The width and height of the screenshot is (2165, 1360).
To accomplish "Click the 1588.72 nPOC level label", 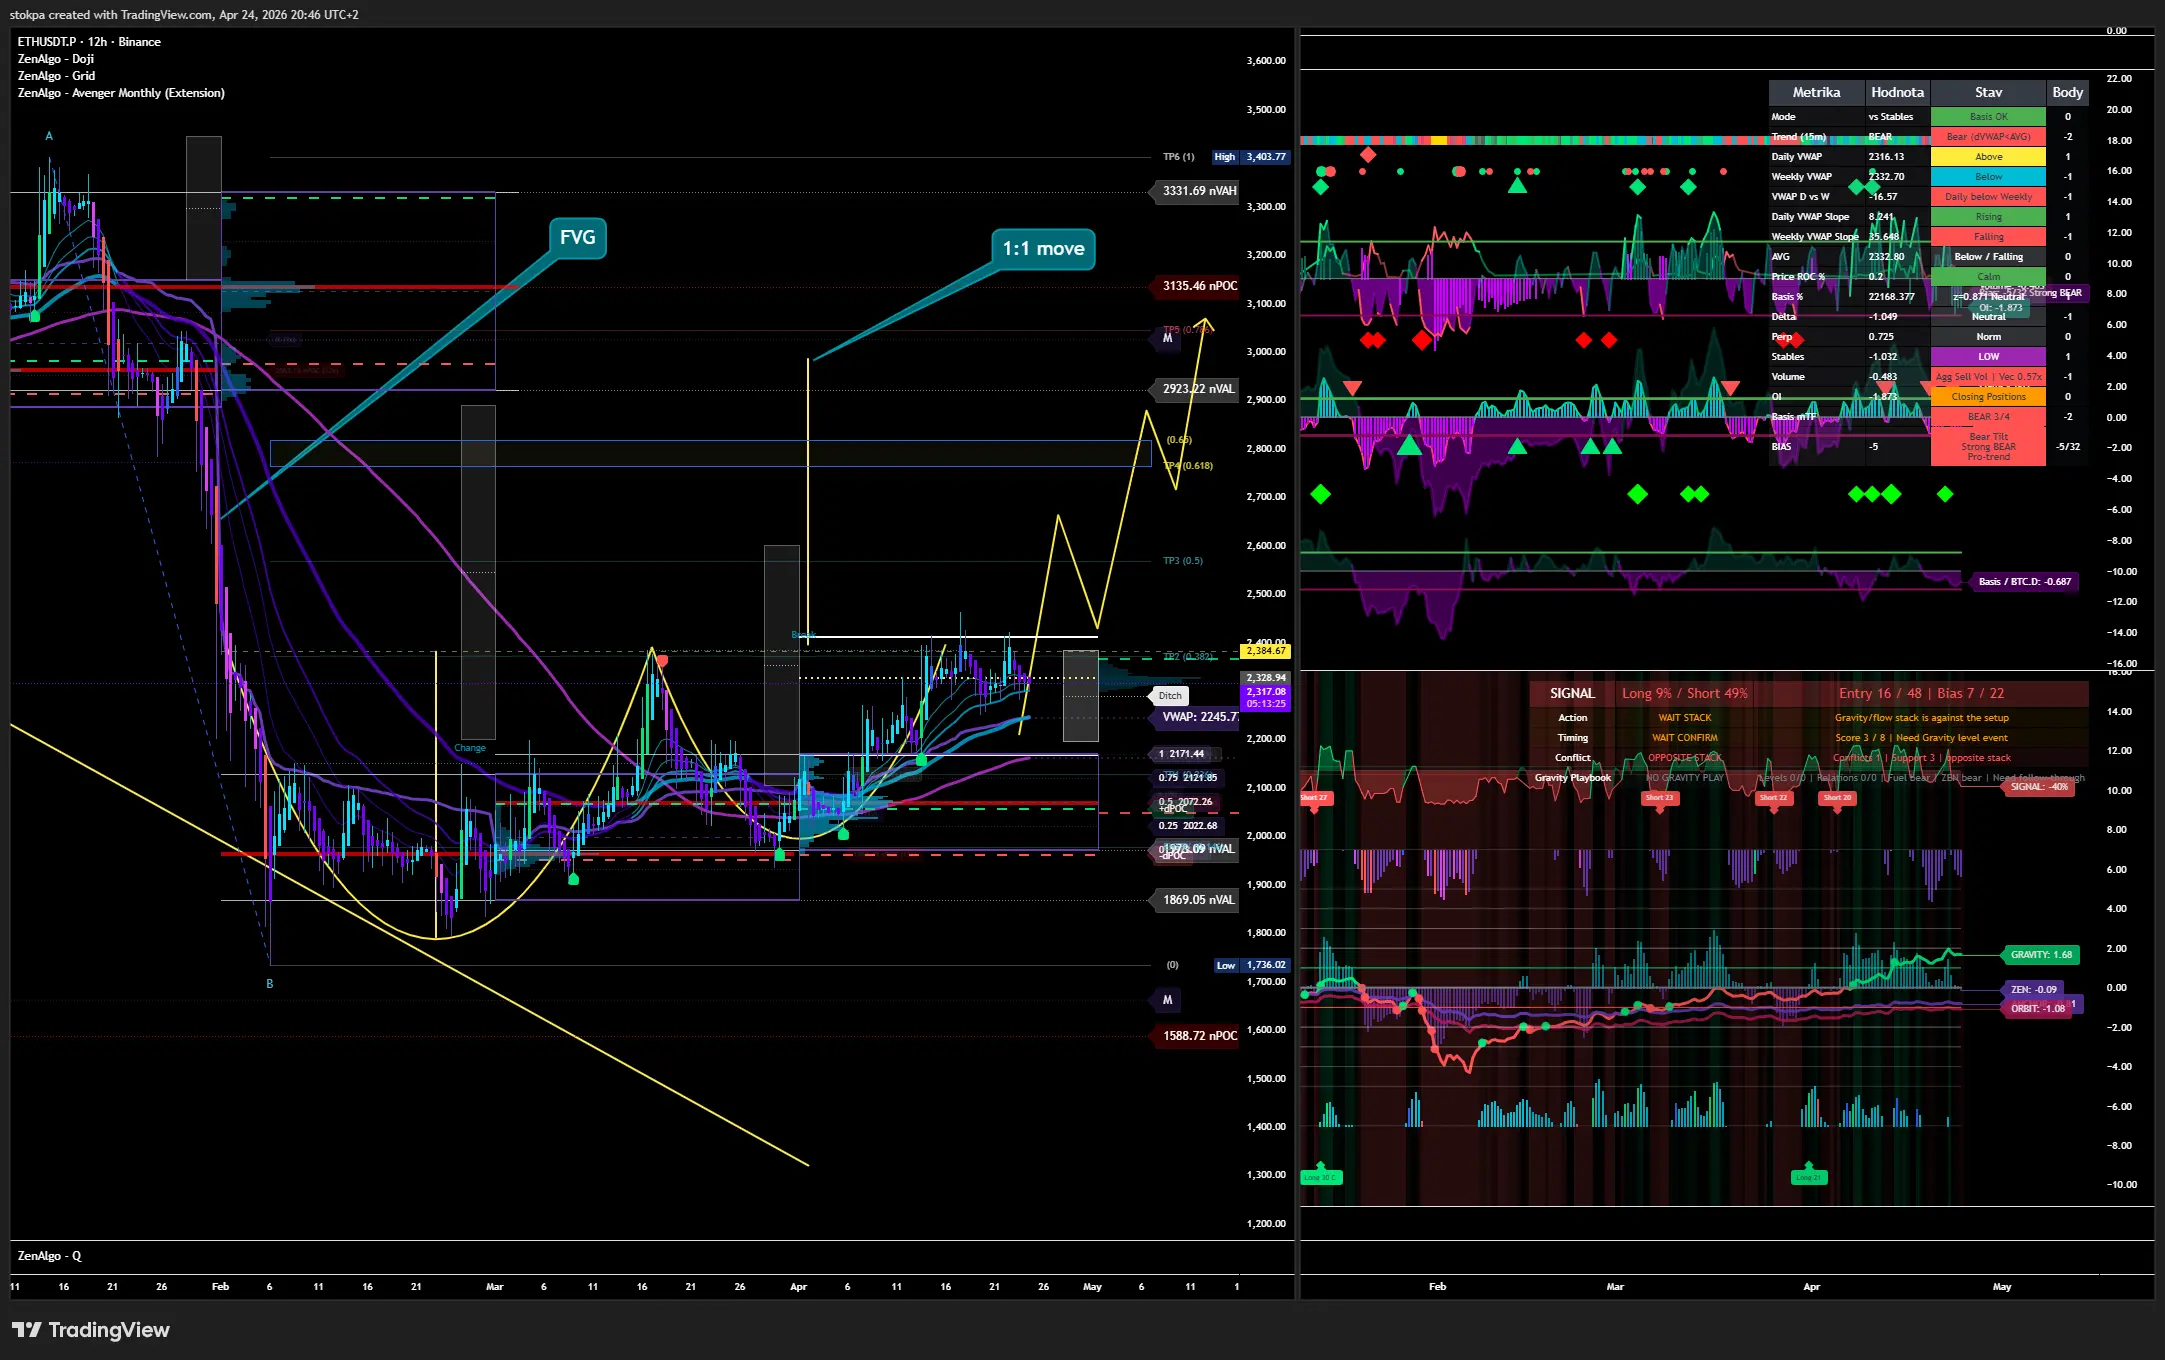I will click(x=1199, y=1036).
